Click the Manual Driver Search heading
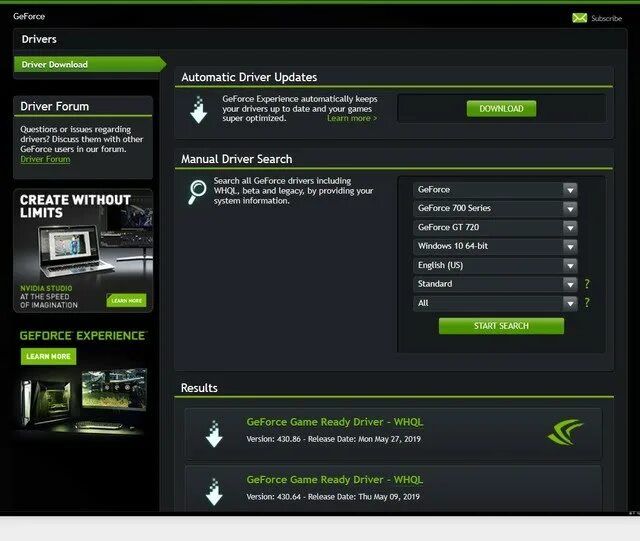640x541 pixels. tap(237, 159)
